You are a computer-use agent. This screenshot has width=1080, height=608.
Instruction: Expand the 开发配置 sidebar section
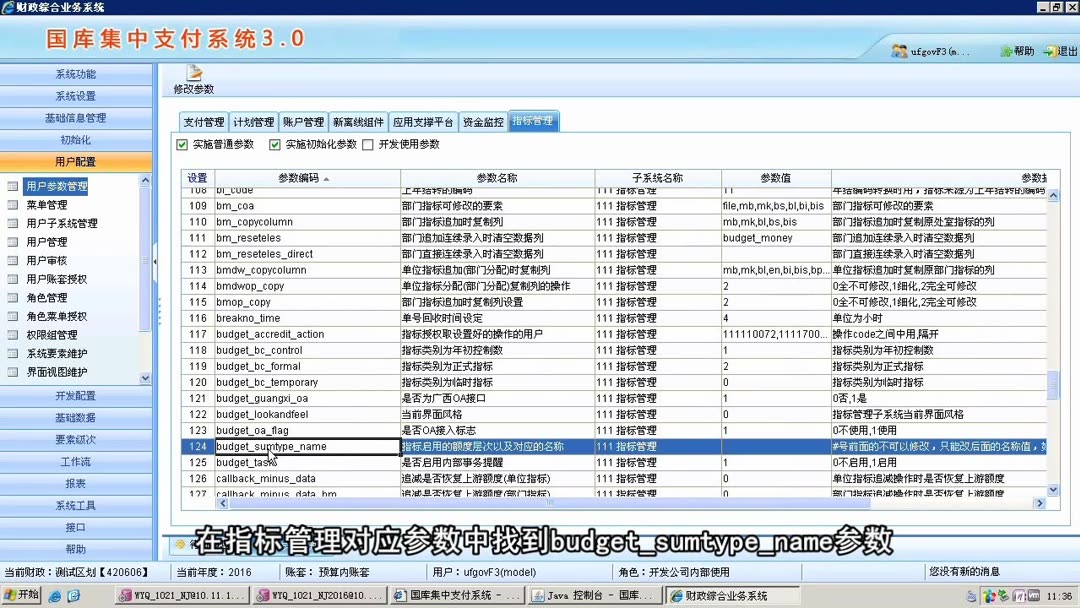pos(74,395)
